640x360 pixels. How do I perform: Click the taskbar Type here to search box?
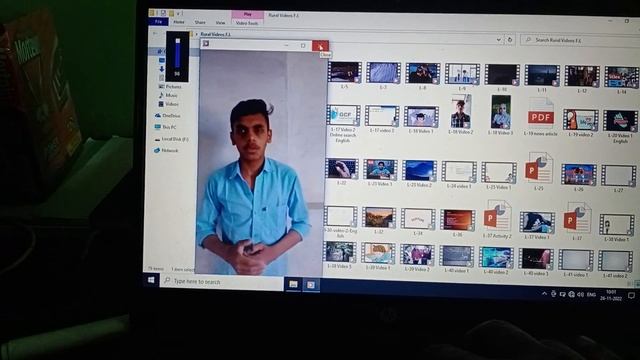221,282
